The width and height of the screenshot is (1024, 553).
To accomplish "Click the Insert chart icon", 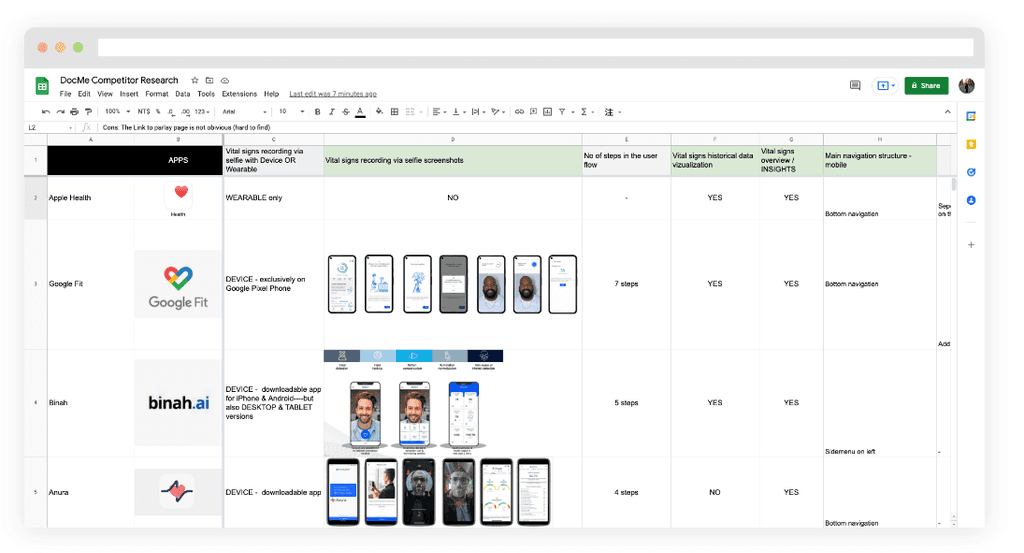I will click(x=547, y=112).
